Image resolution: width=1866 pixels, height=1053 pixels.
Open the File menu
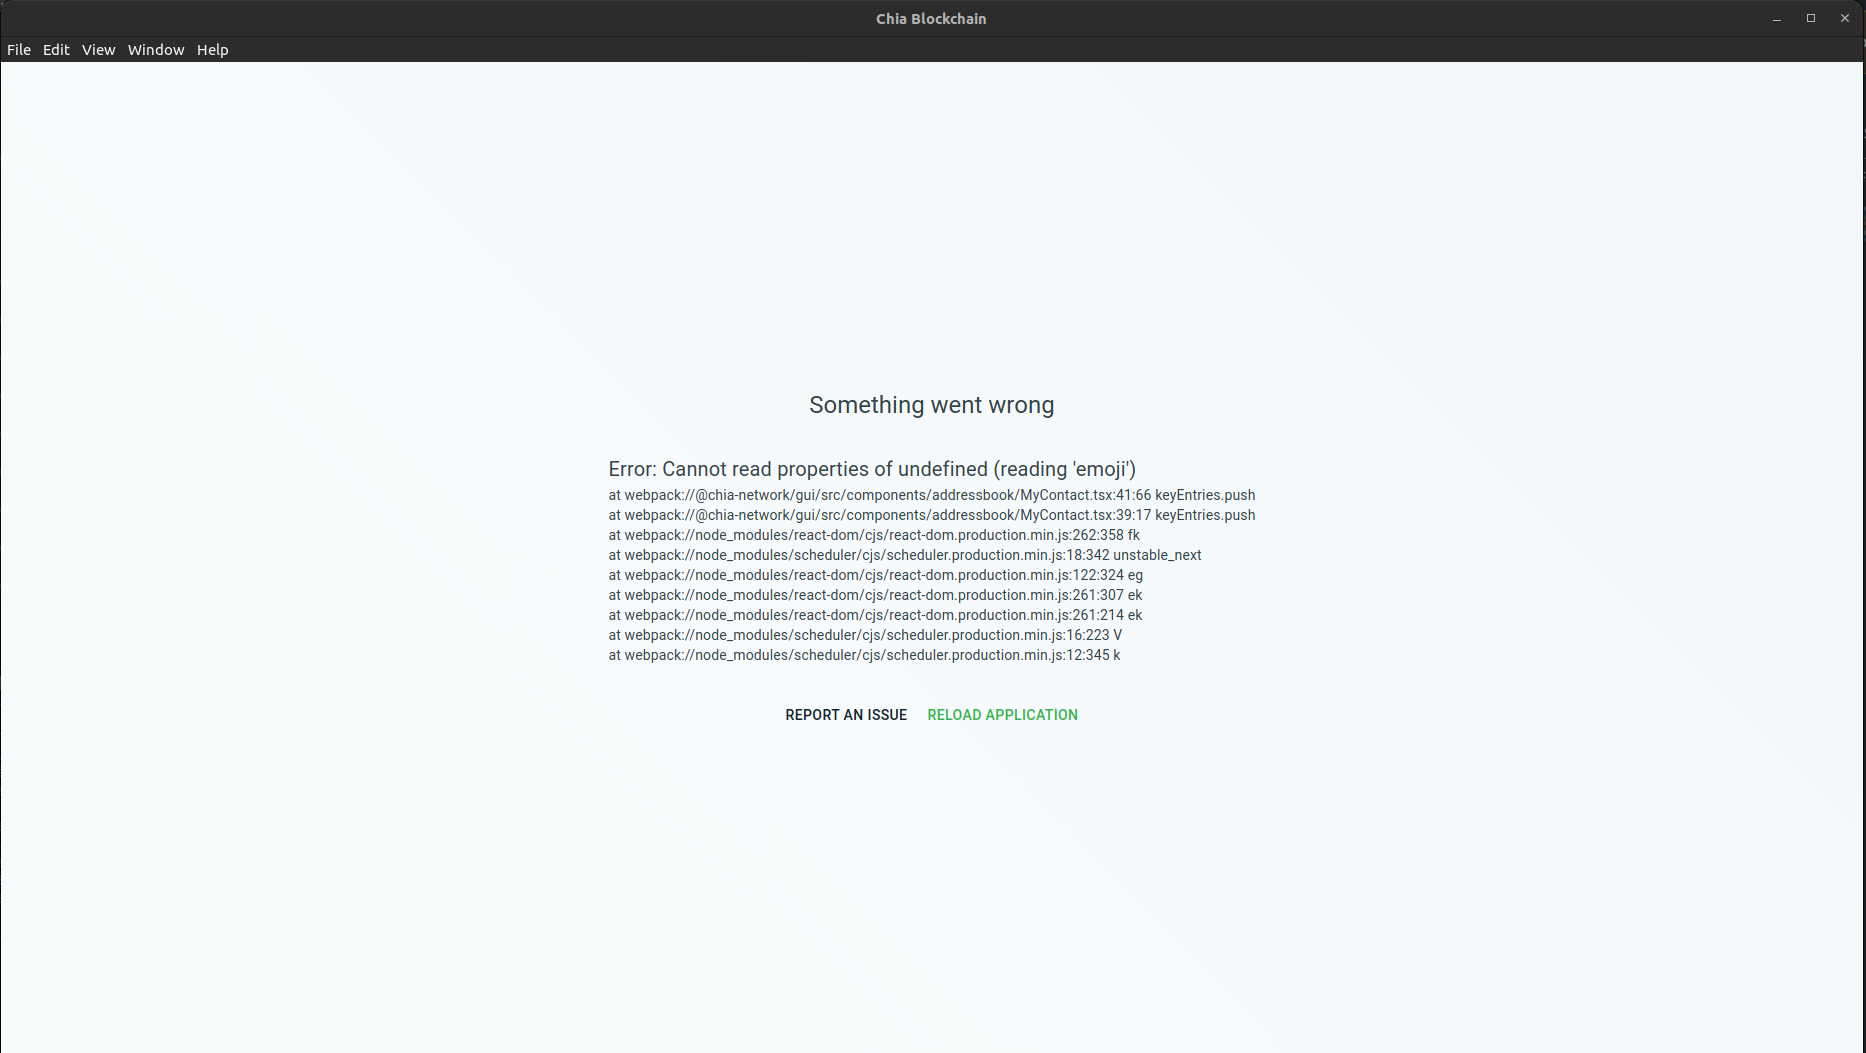pos(18,49)
